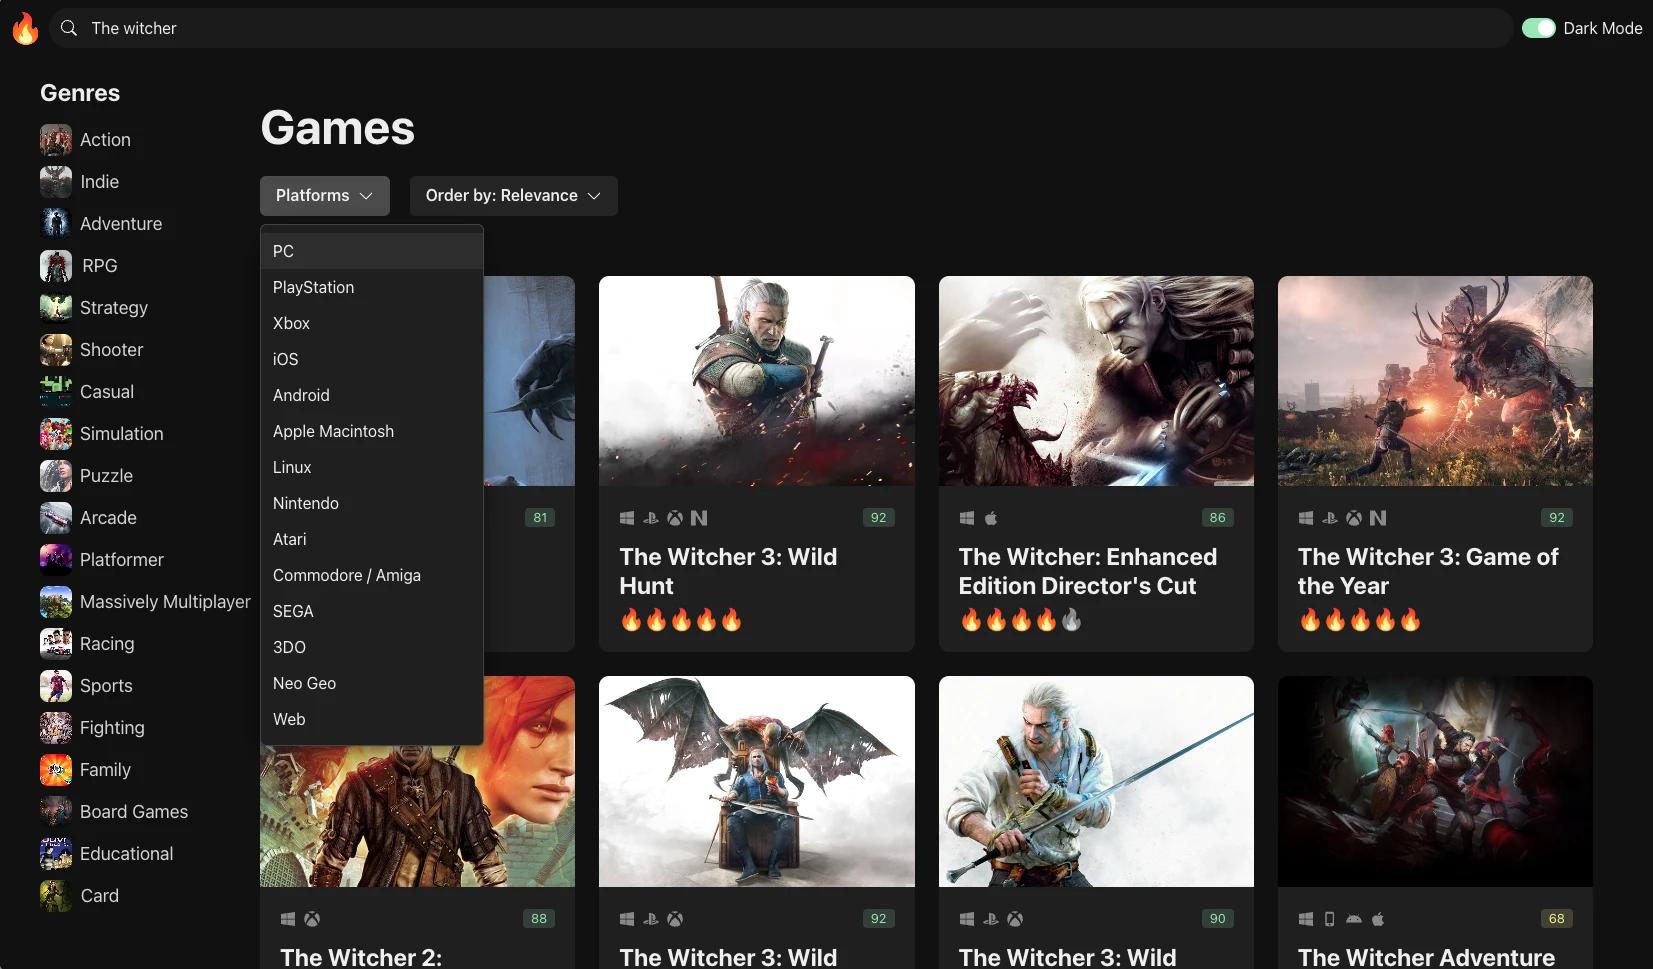Click the Adventure genre thumbnail icon
This screenshot has width=1653, height=969.
56,224
